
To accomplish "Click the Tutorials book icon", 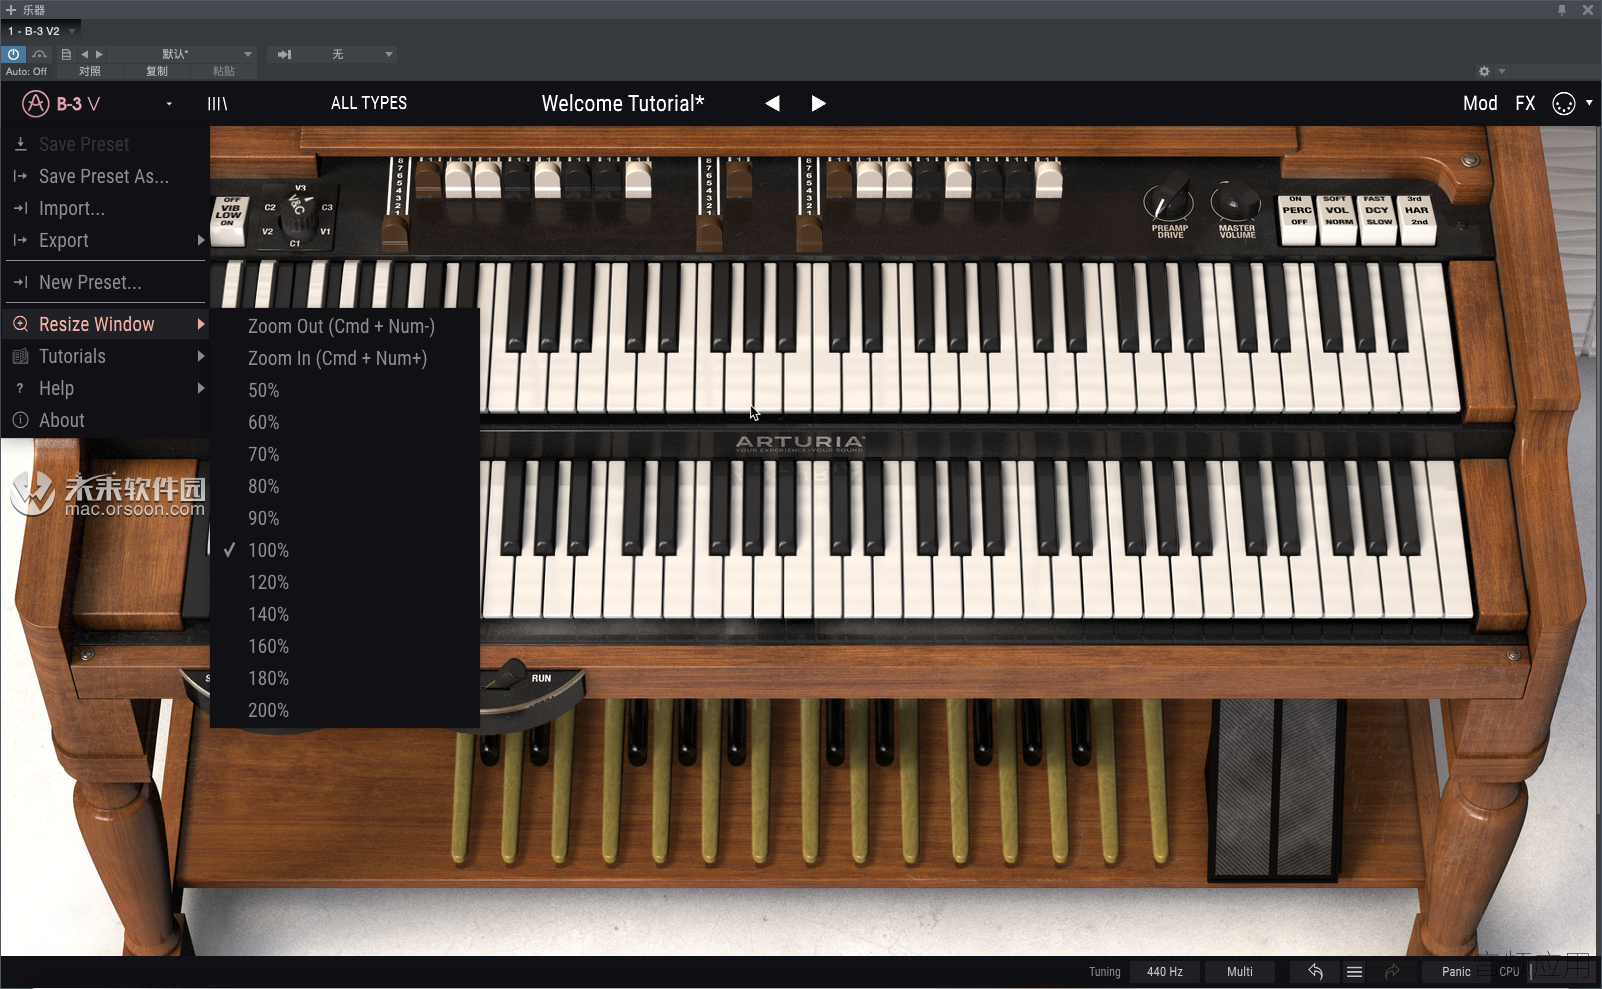I will click(20, 356).
